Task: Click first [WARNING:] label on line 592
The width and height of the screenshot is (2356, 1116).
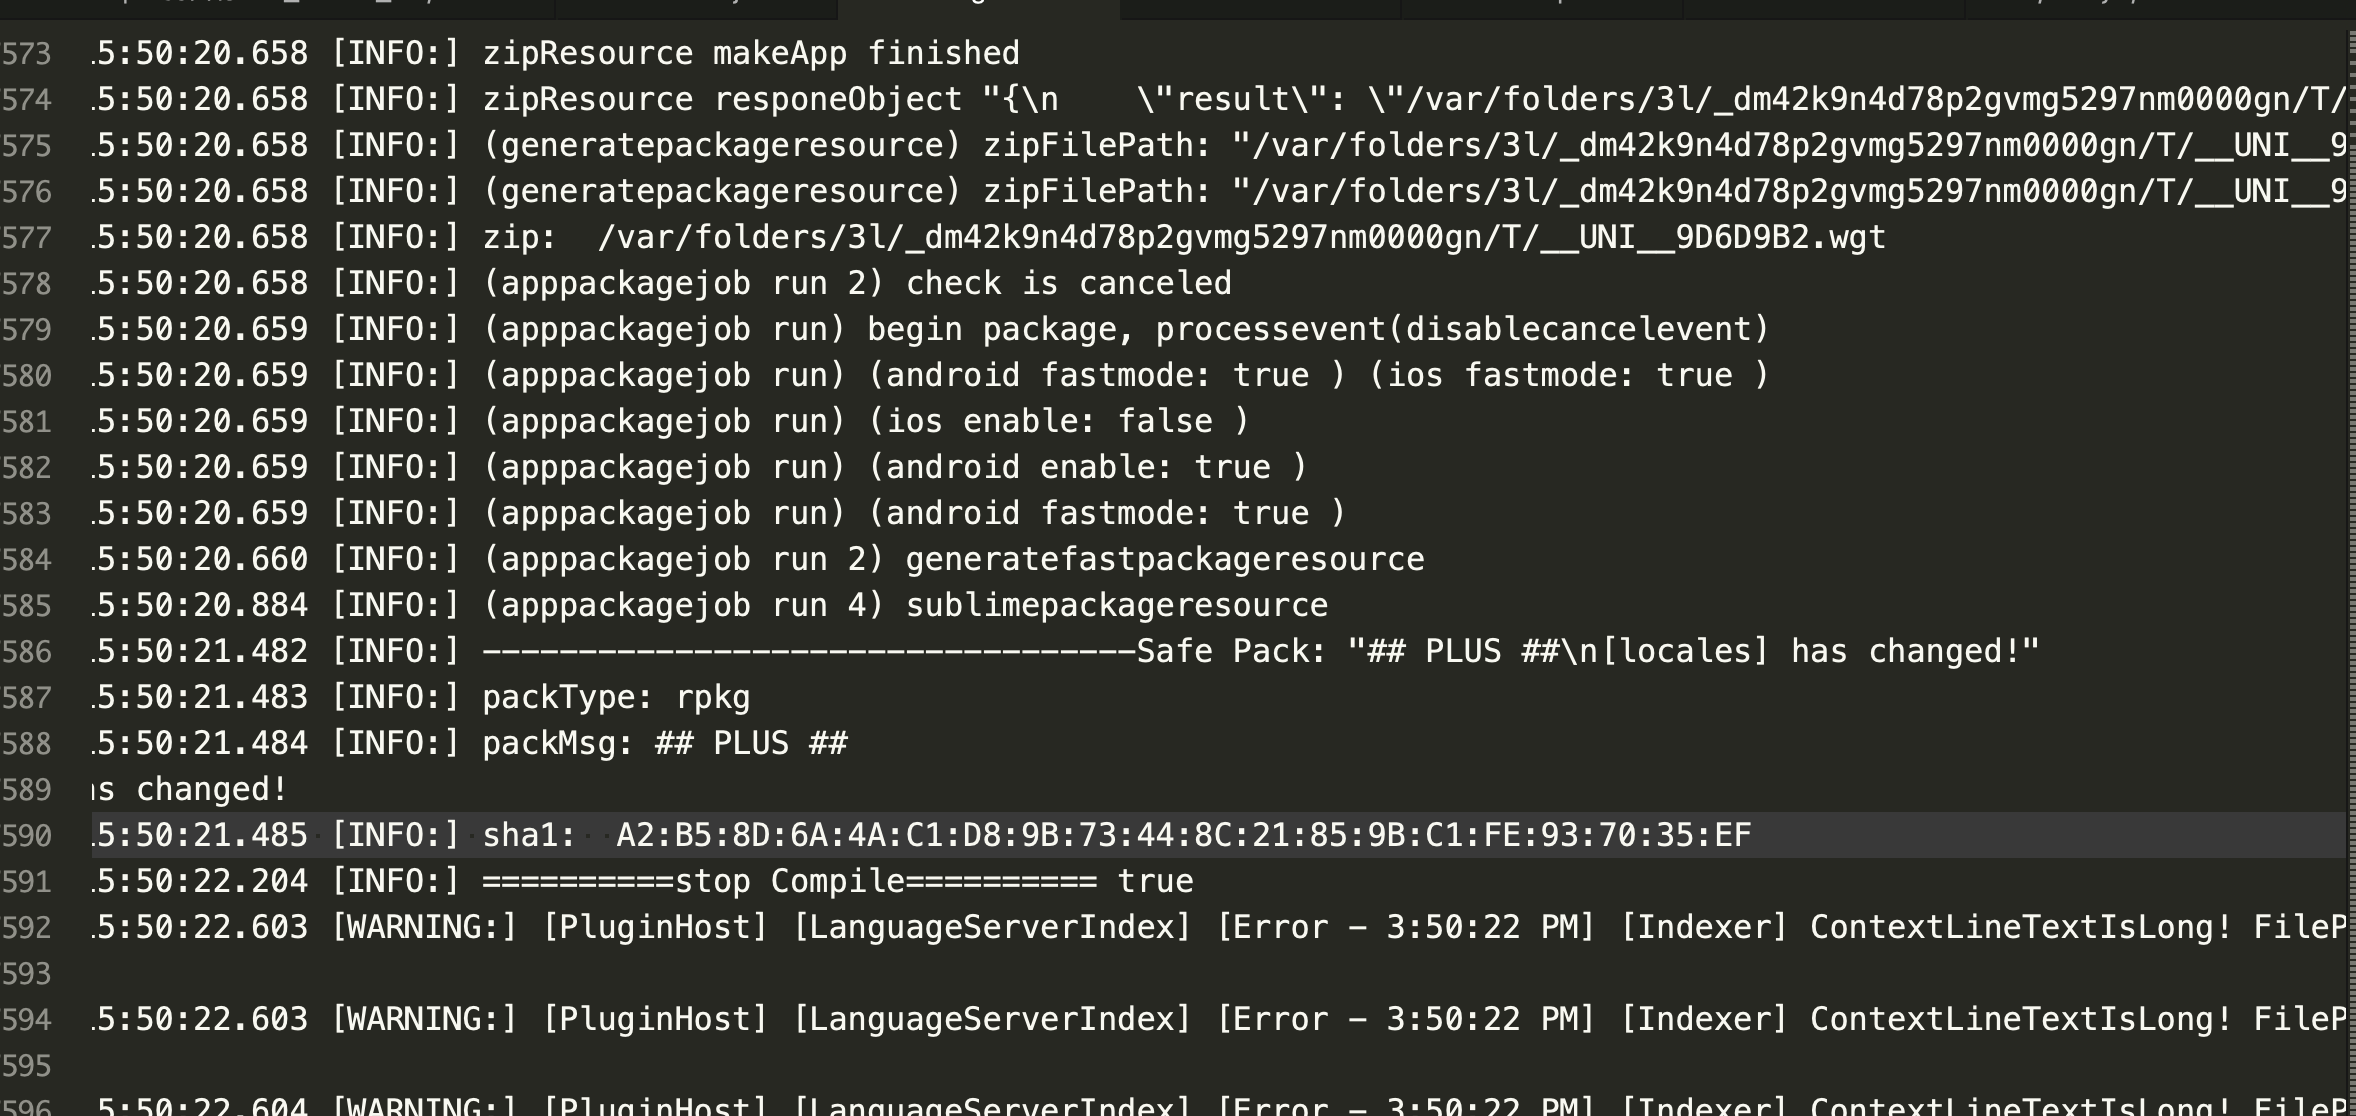Action: pyautogui.click(x=424, y=927)
